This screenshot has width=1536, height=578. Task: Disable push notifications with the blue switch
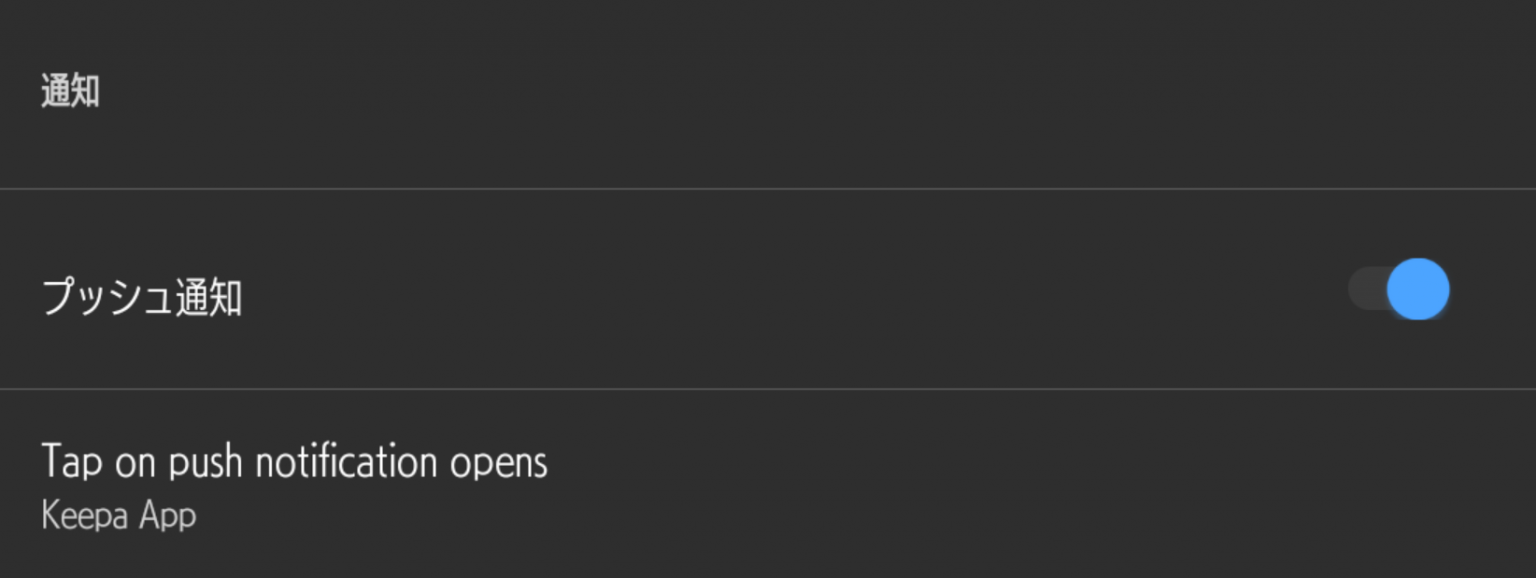tap(1399, 289)
